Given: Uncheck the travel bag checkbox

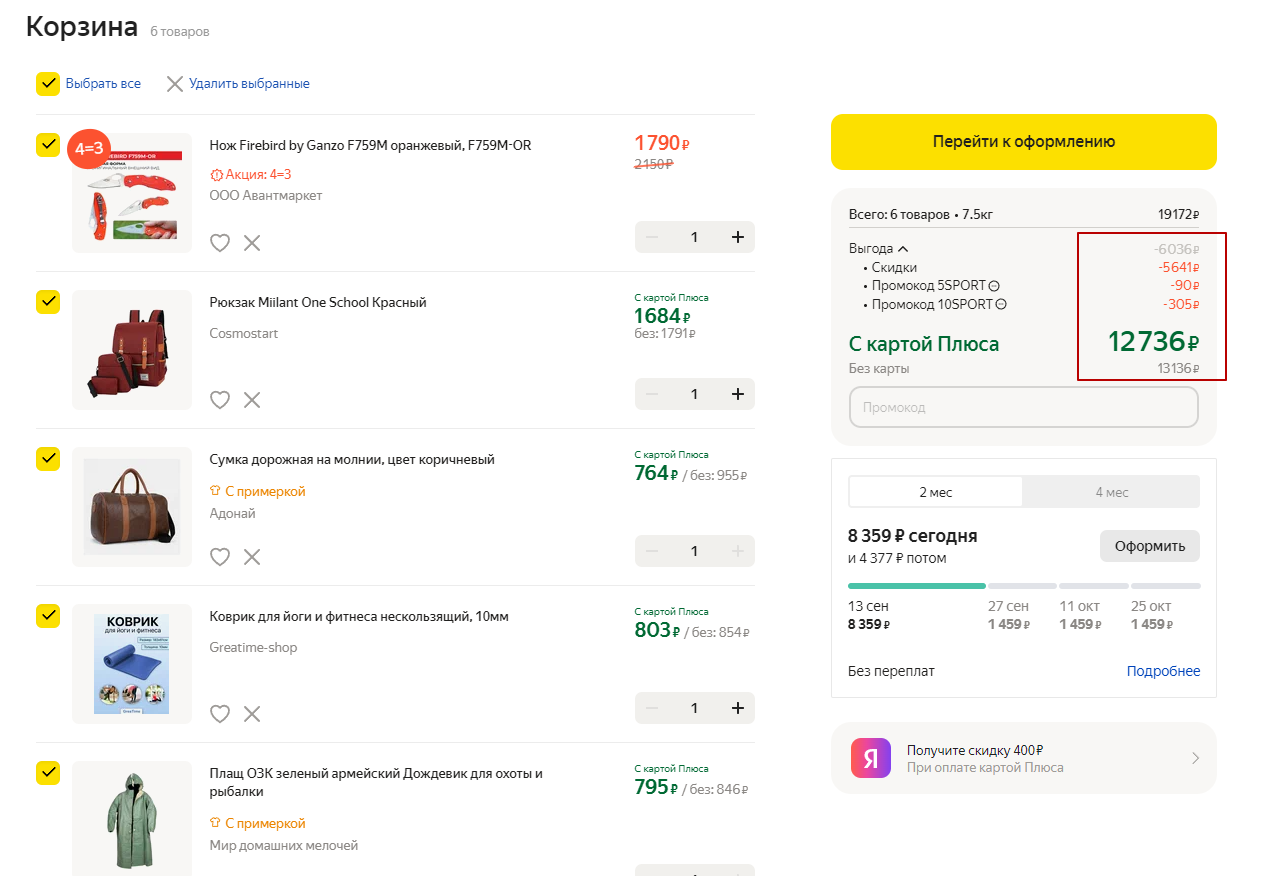Looking at the screenshot, I should coord(48,459).
